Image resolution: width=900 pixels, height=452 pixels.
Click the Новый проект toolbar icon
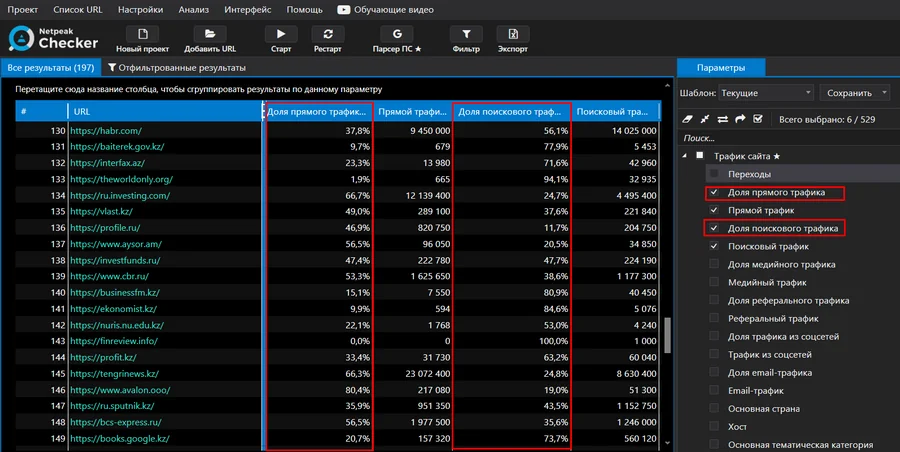pos(142,34)
